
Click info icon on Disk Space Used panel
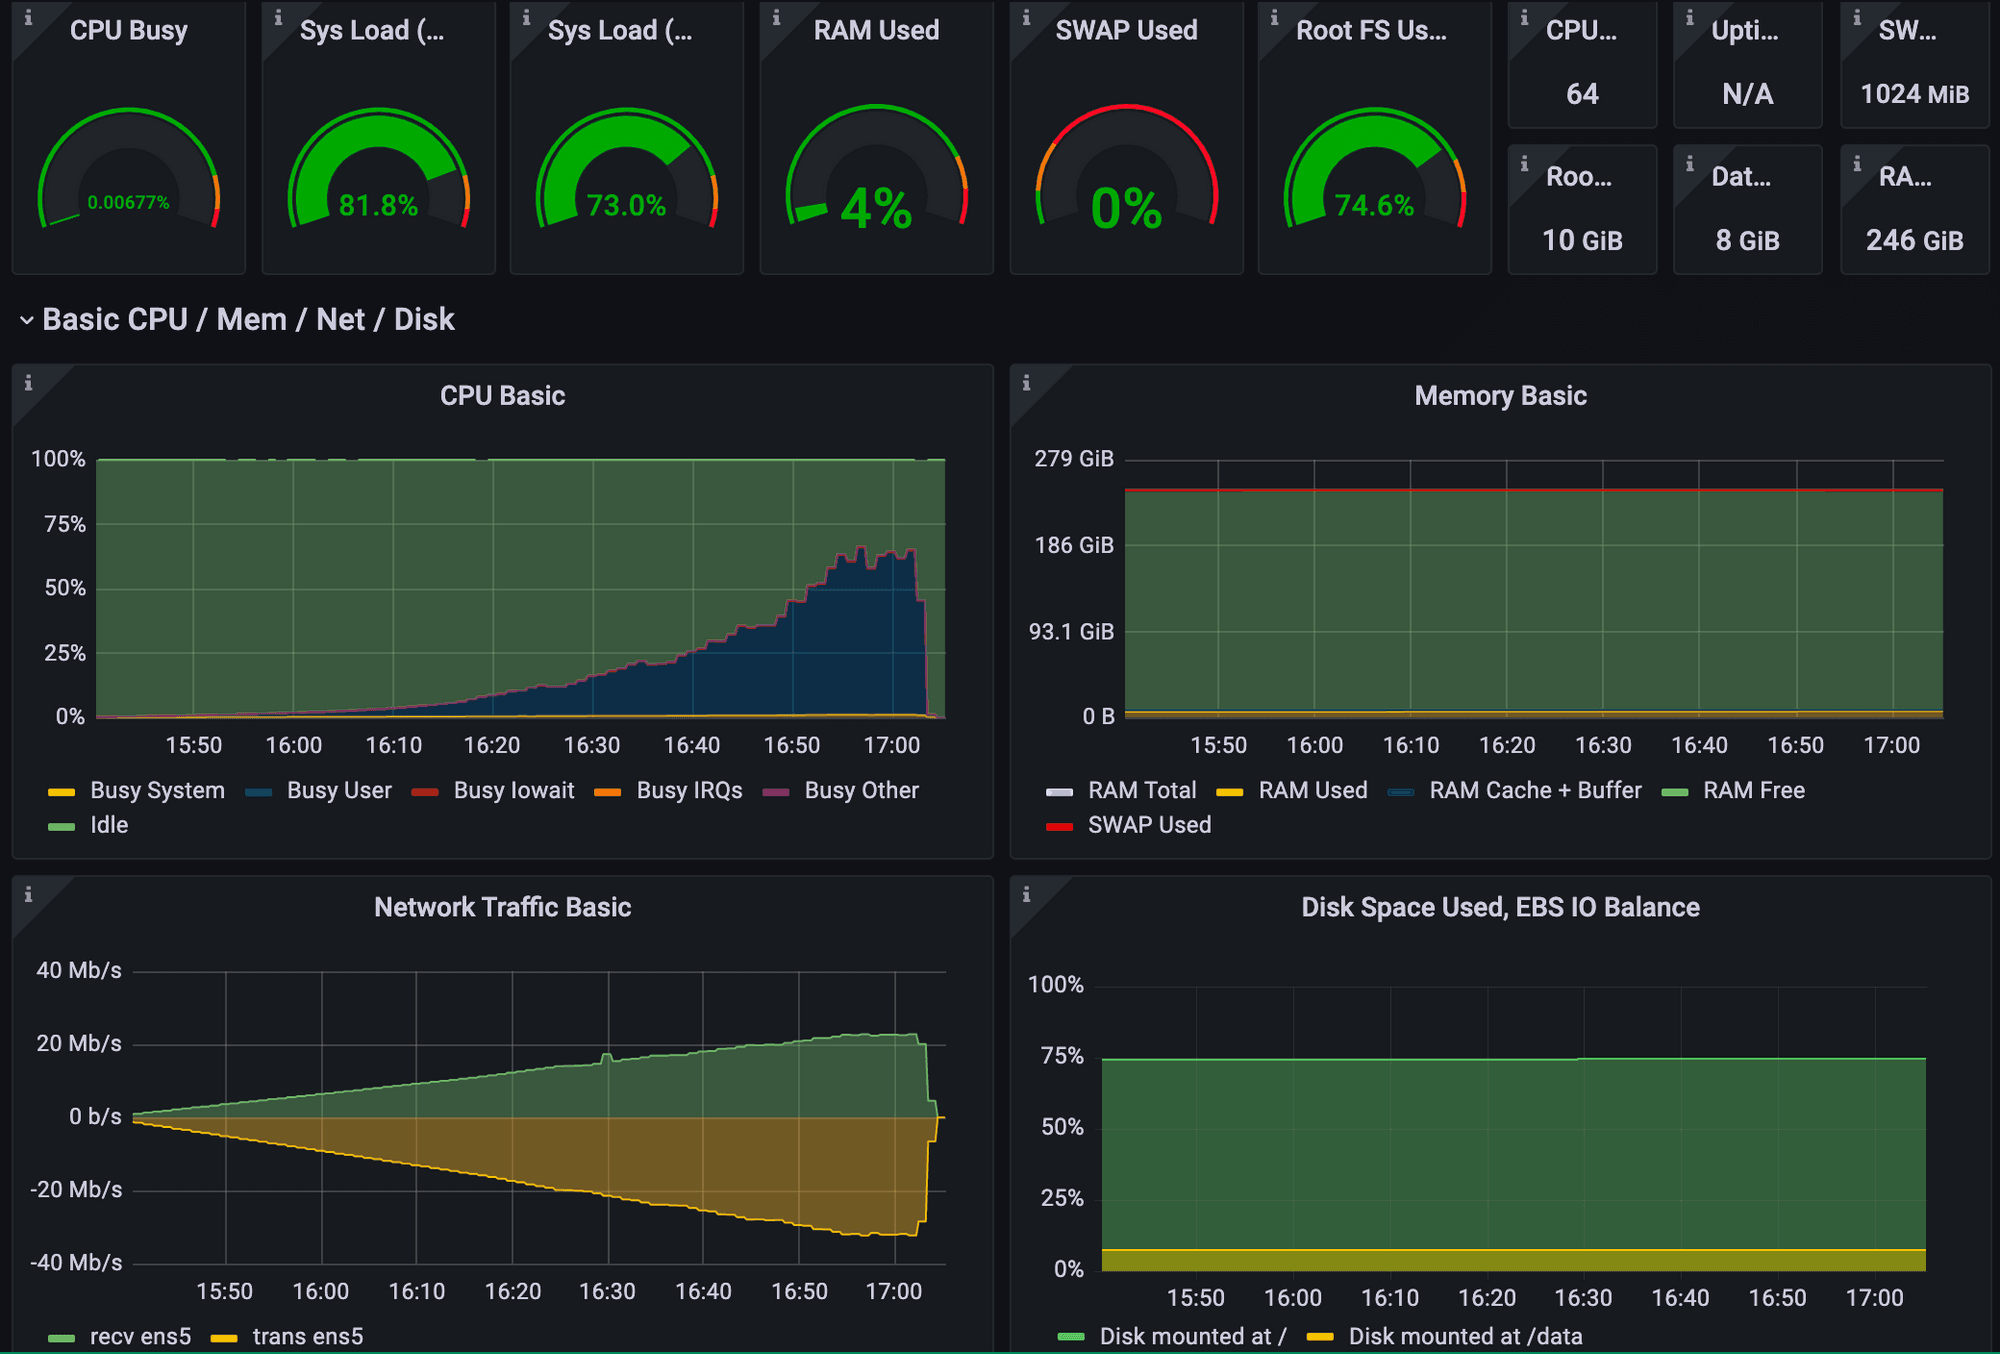[1026, 895]
